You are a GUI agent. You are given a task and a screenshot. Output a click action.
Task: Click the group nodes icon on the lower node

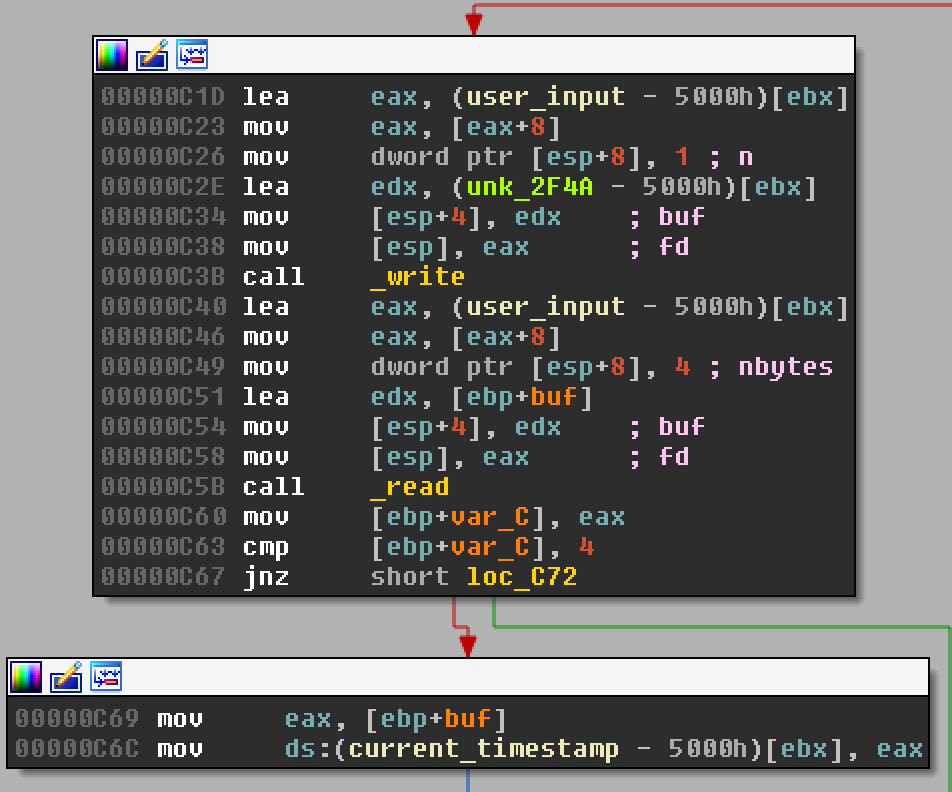pyautogui.click(x=105, y=677)
